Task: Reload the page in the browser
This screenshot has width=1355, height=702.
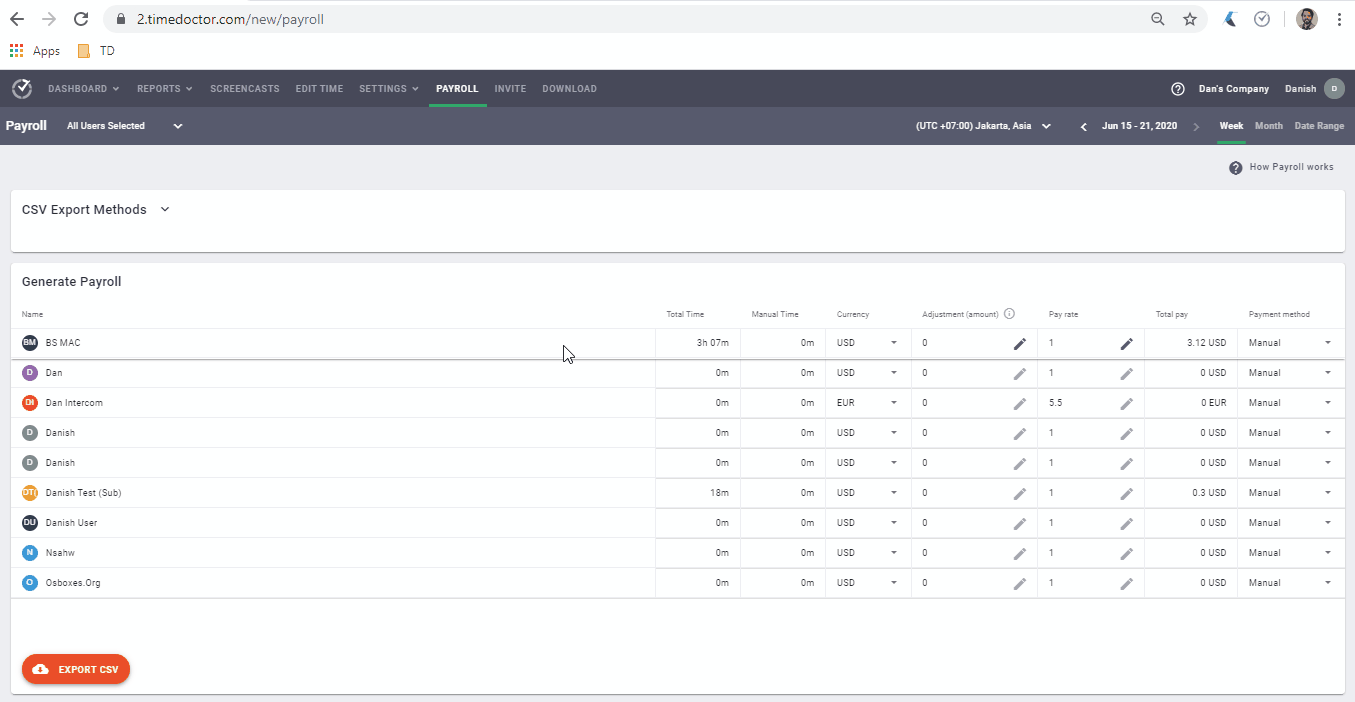Action: click(x=81, y=19)
